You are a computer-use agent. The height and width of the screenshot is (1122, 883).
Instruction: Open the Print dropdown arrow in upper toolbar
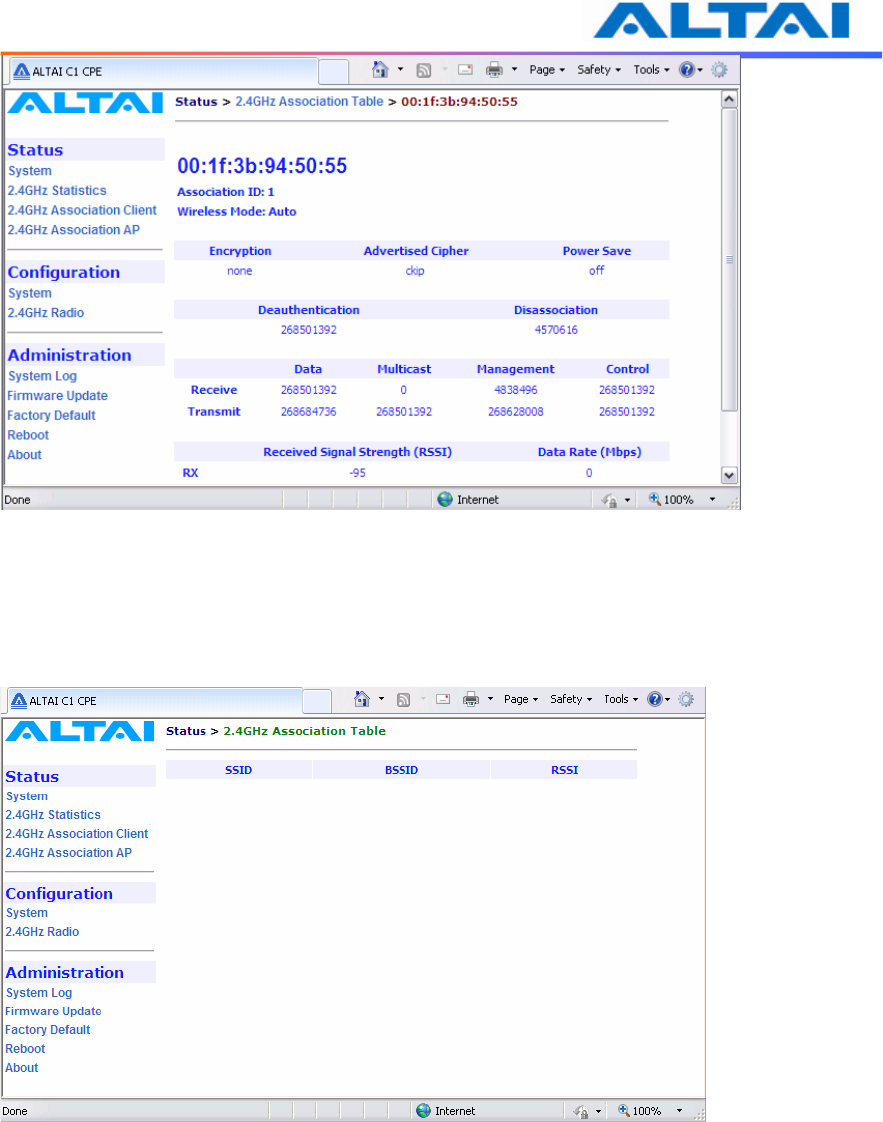514,69
